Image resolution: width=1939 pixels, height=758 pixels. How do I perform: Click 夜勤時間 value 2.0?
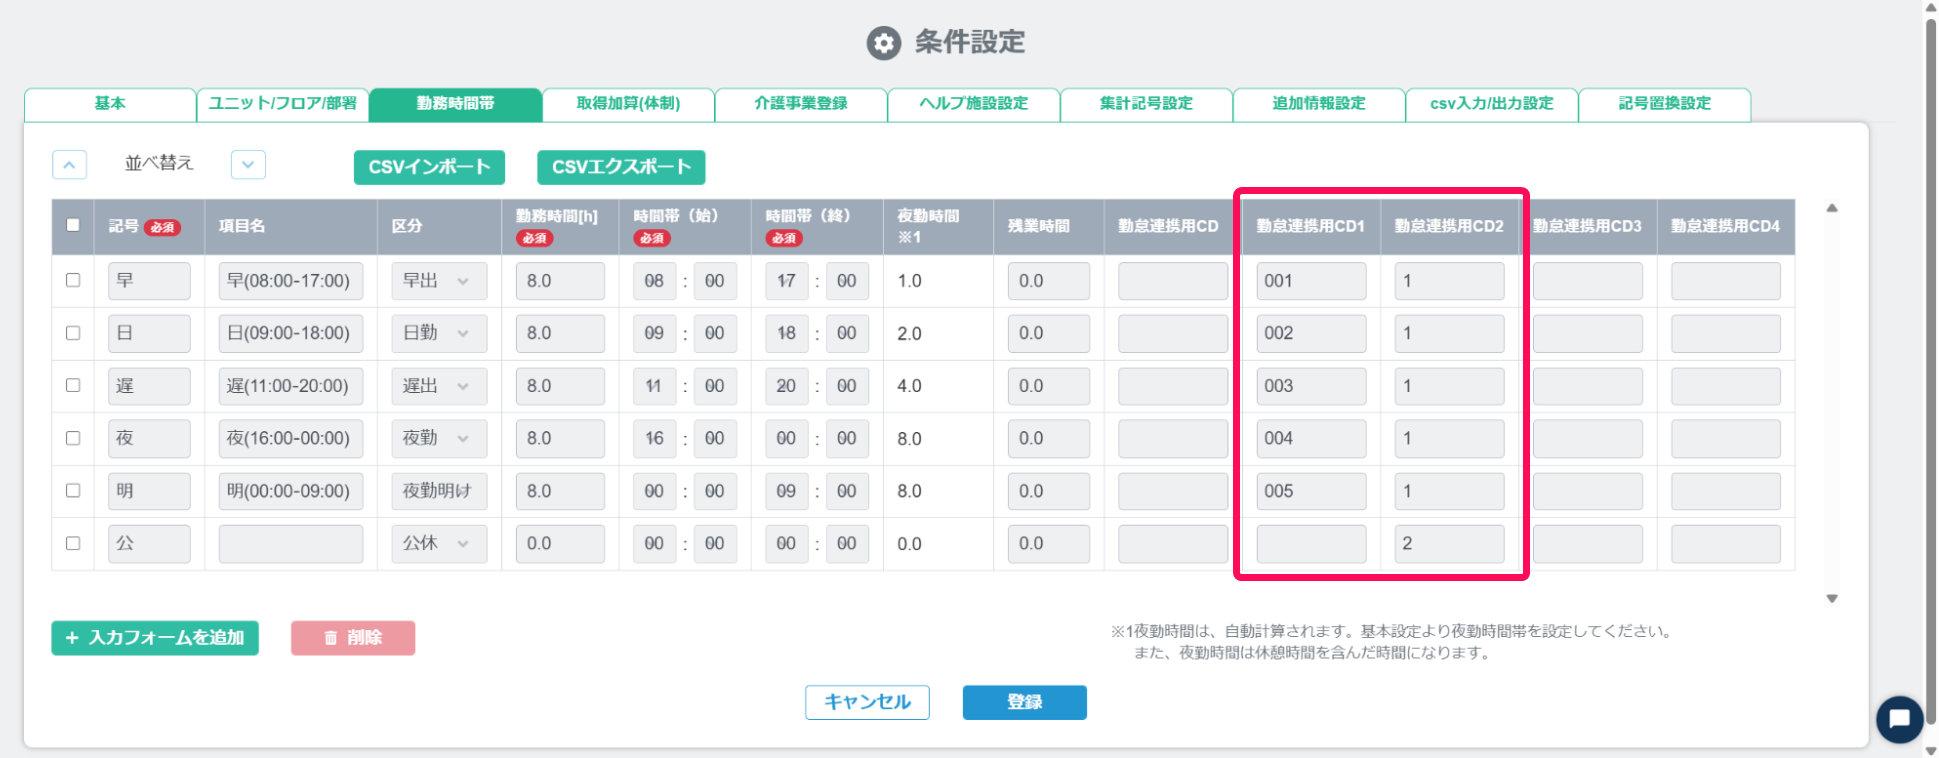point(909,334)
